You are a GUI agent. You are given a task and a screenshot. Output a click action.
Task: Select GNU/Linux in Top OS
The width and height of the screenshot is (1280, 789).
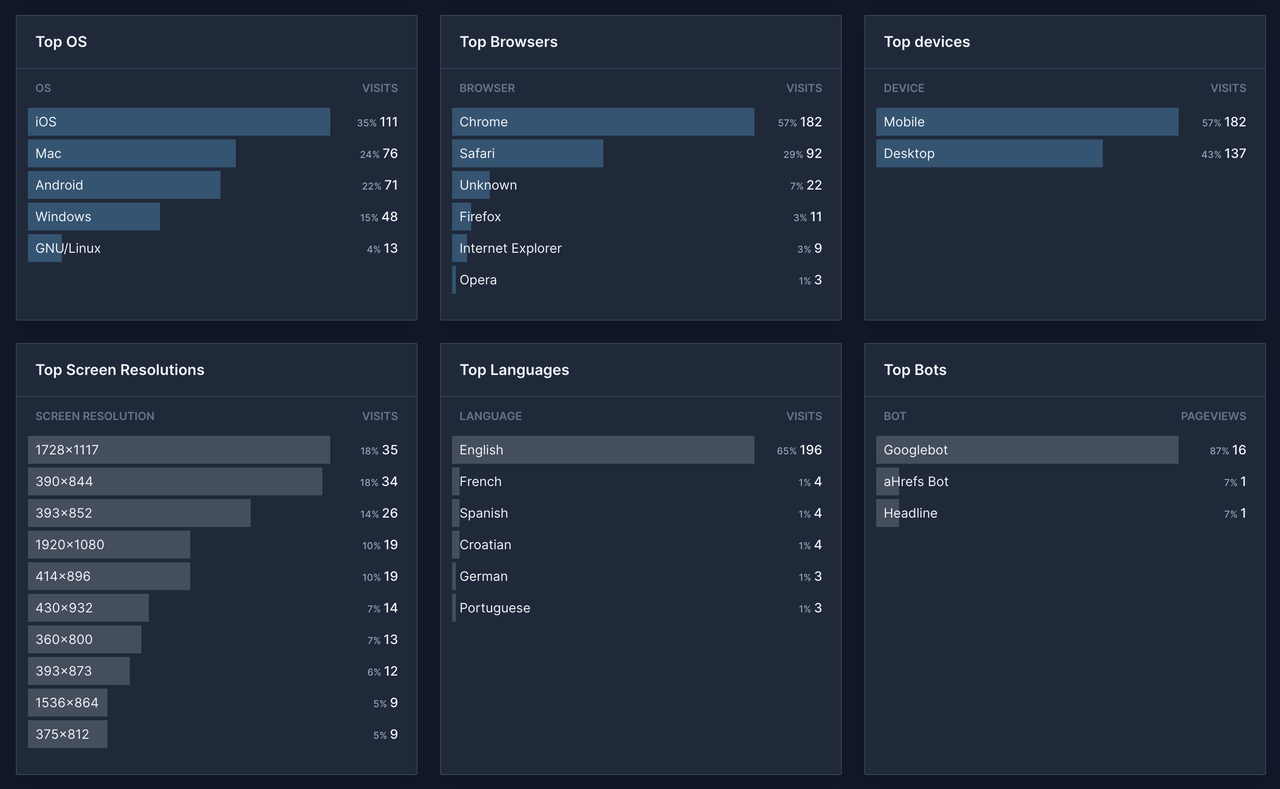[x=66, y=247]
